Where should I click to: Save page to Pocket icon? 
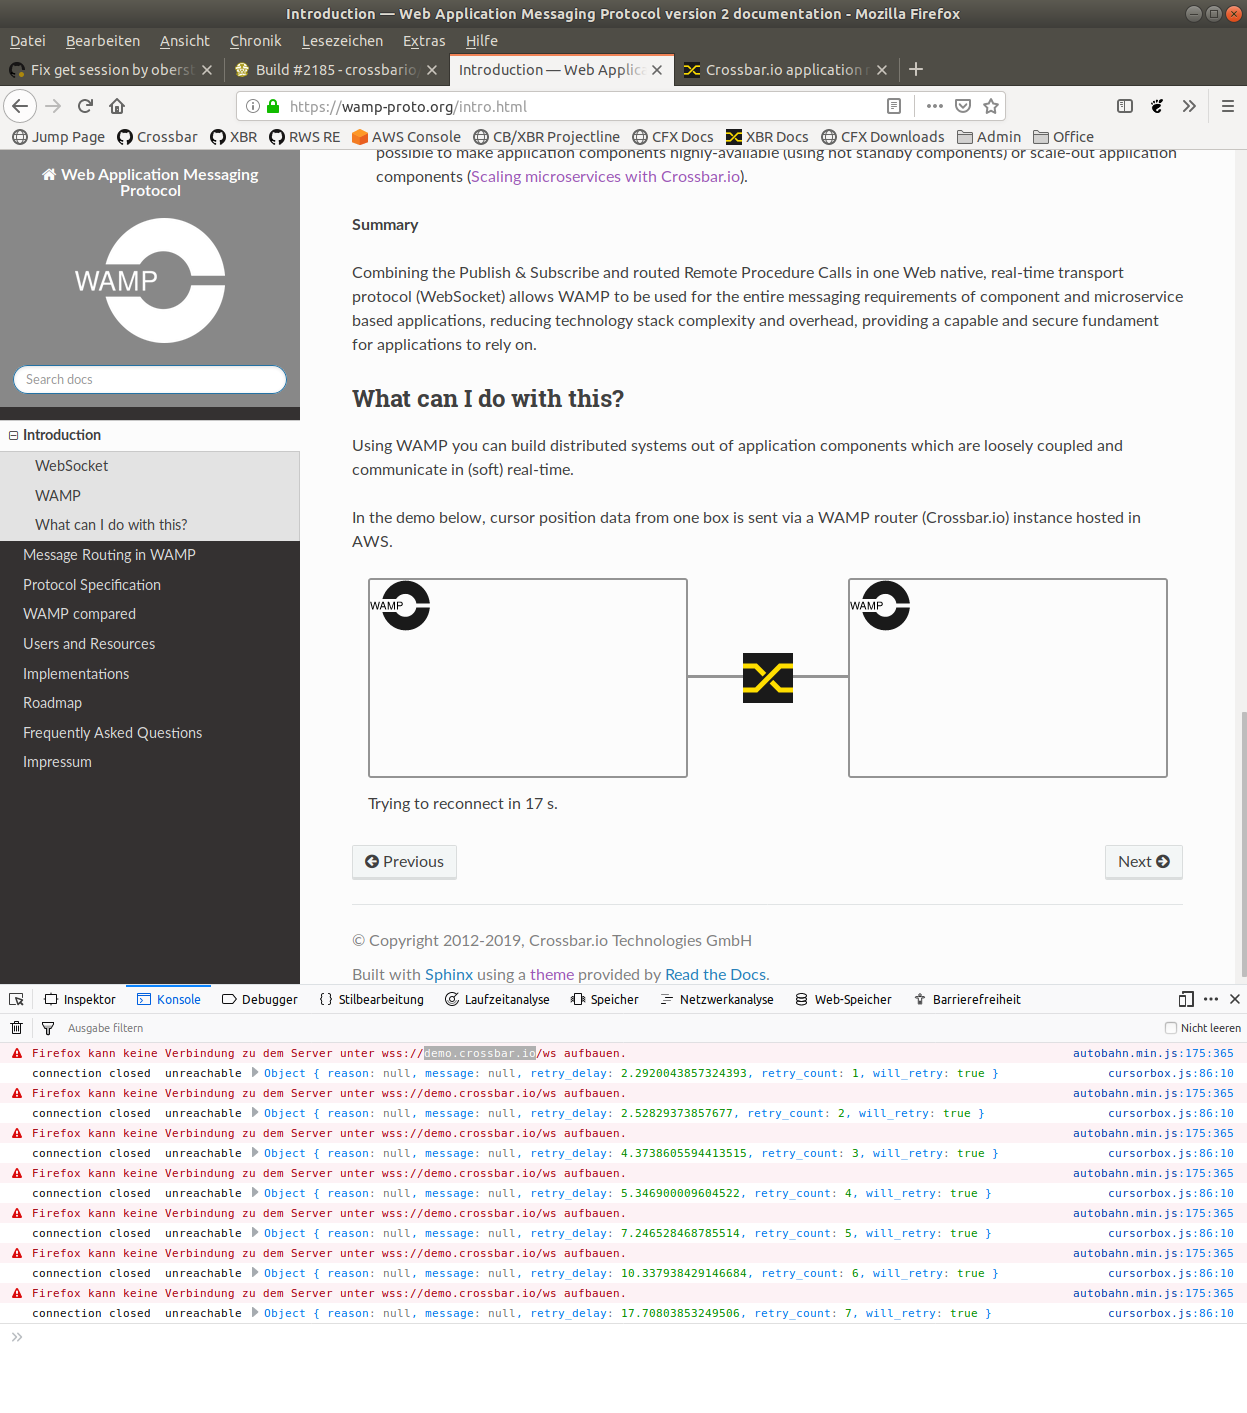[963, 106]
